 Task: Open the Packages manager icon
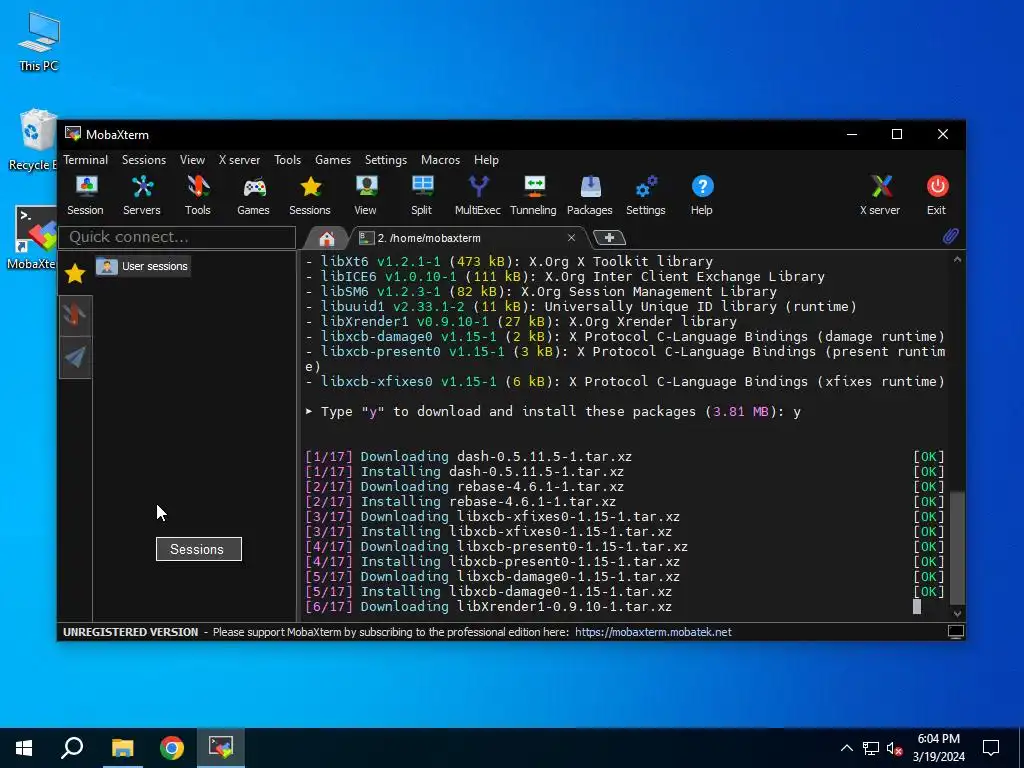click(590, 195)
